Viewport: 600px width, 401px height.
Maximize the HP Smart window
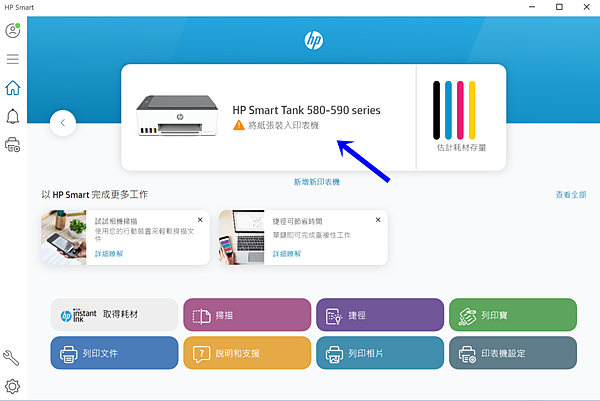pyautogui.click(x=559, y=7)
